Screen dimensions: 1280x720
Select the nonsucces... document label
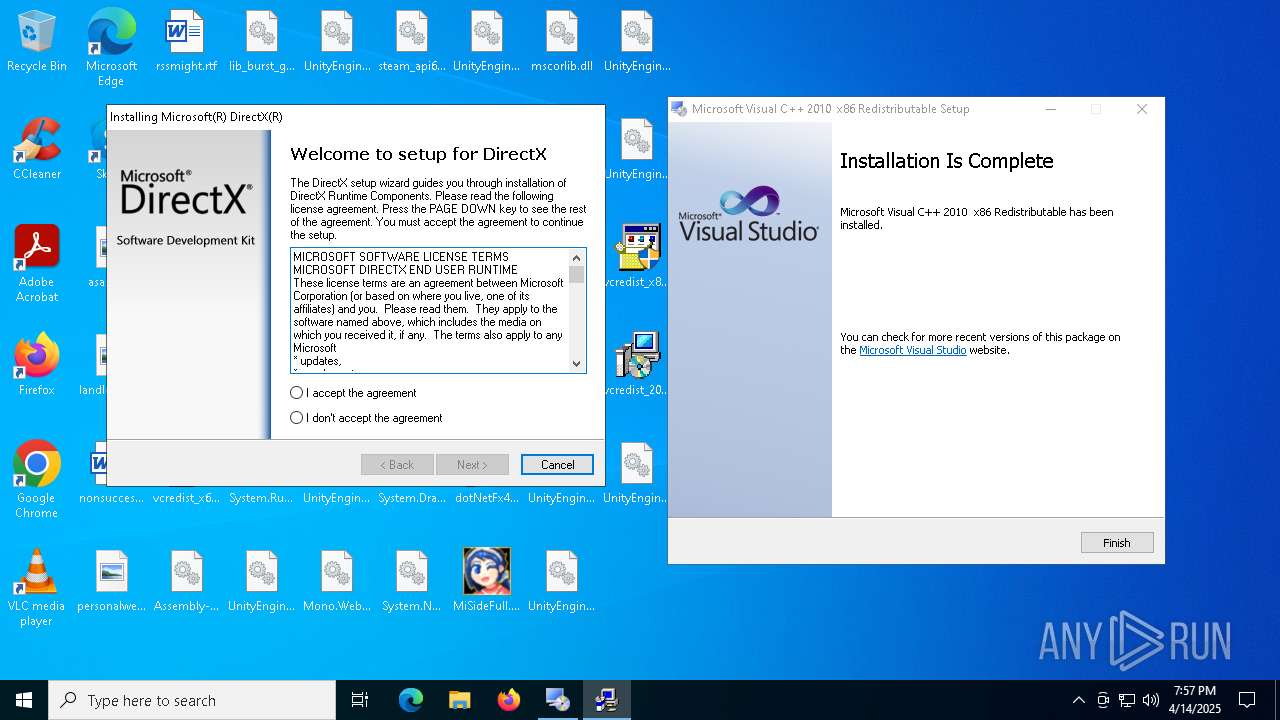coord(111,498)
